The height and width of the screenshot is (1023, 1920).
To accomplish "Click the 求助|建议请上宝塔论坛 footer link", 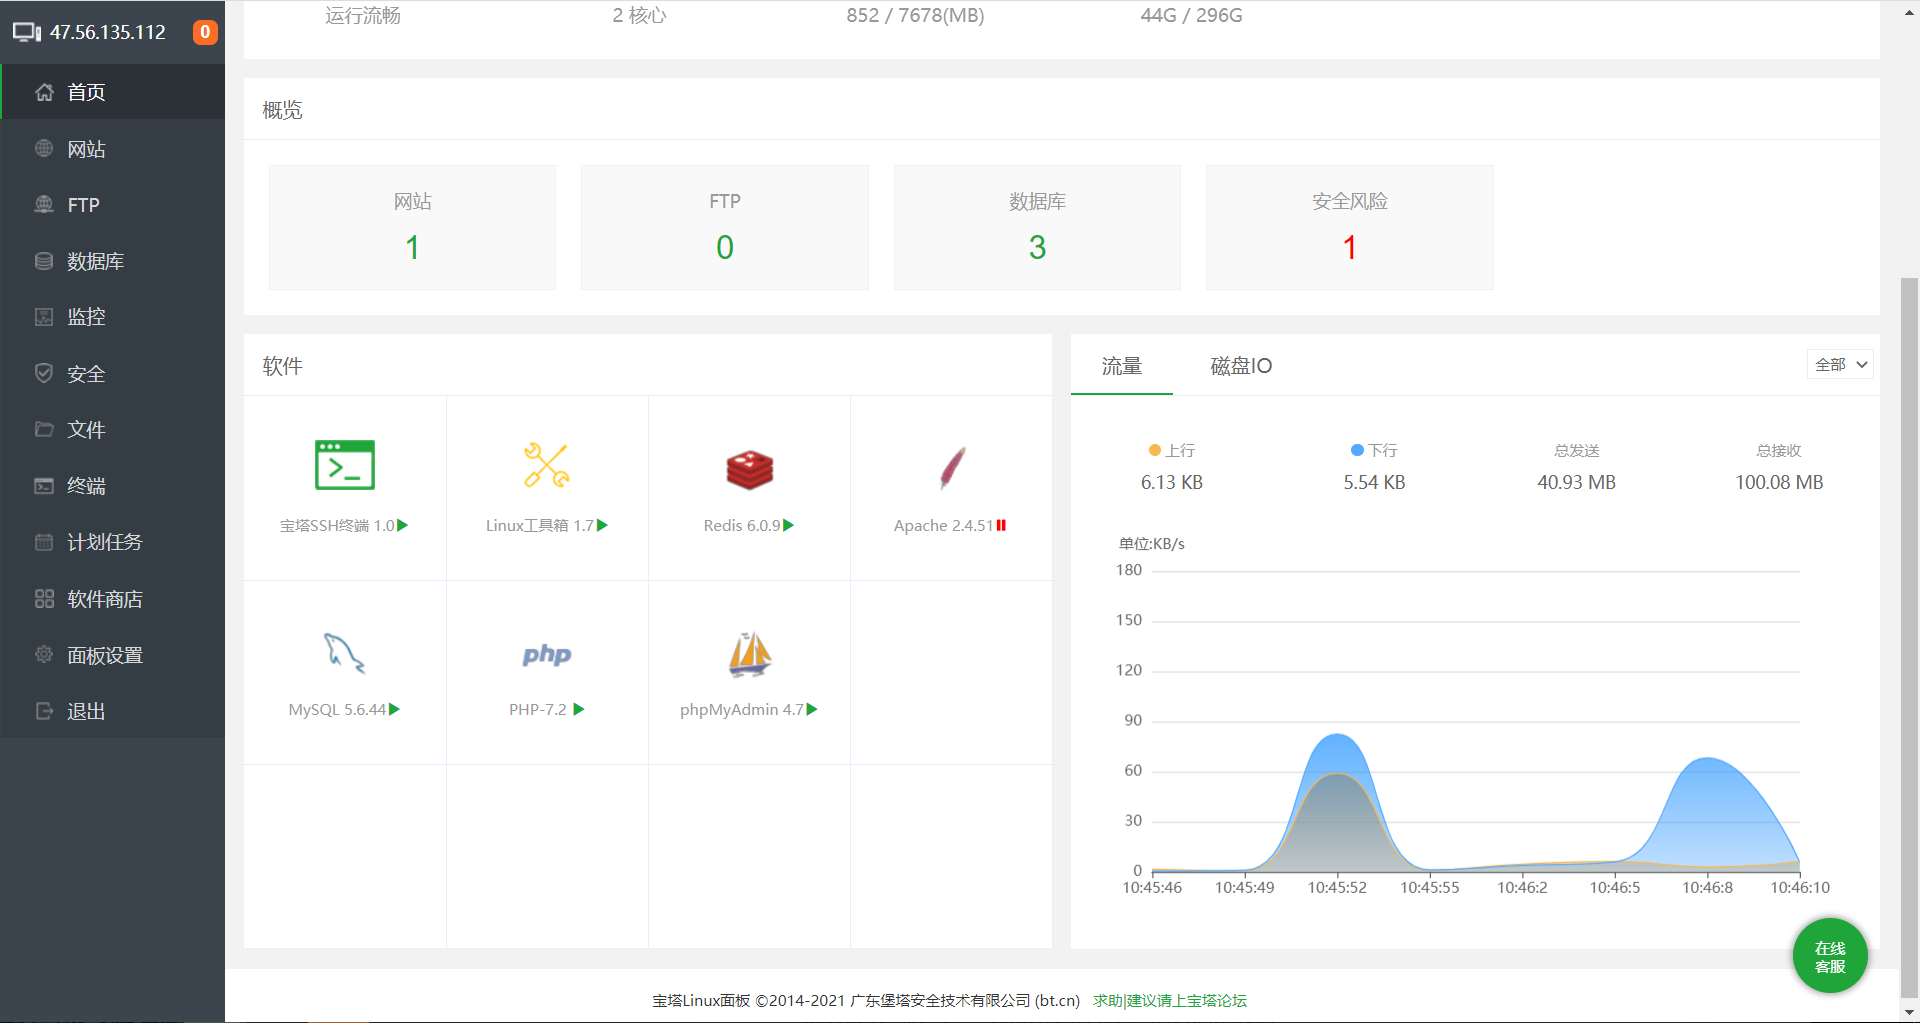I will (1169, 1000).
